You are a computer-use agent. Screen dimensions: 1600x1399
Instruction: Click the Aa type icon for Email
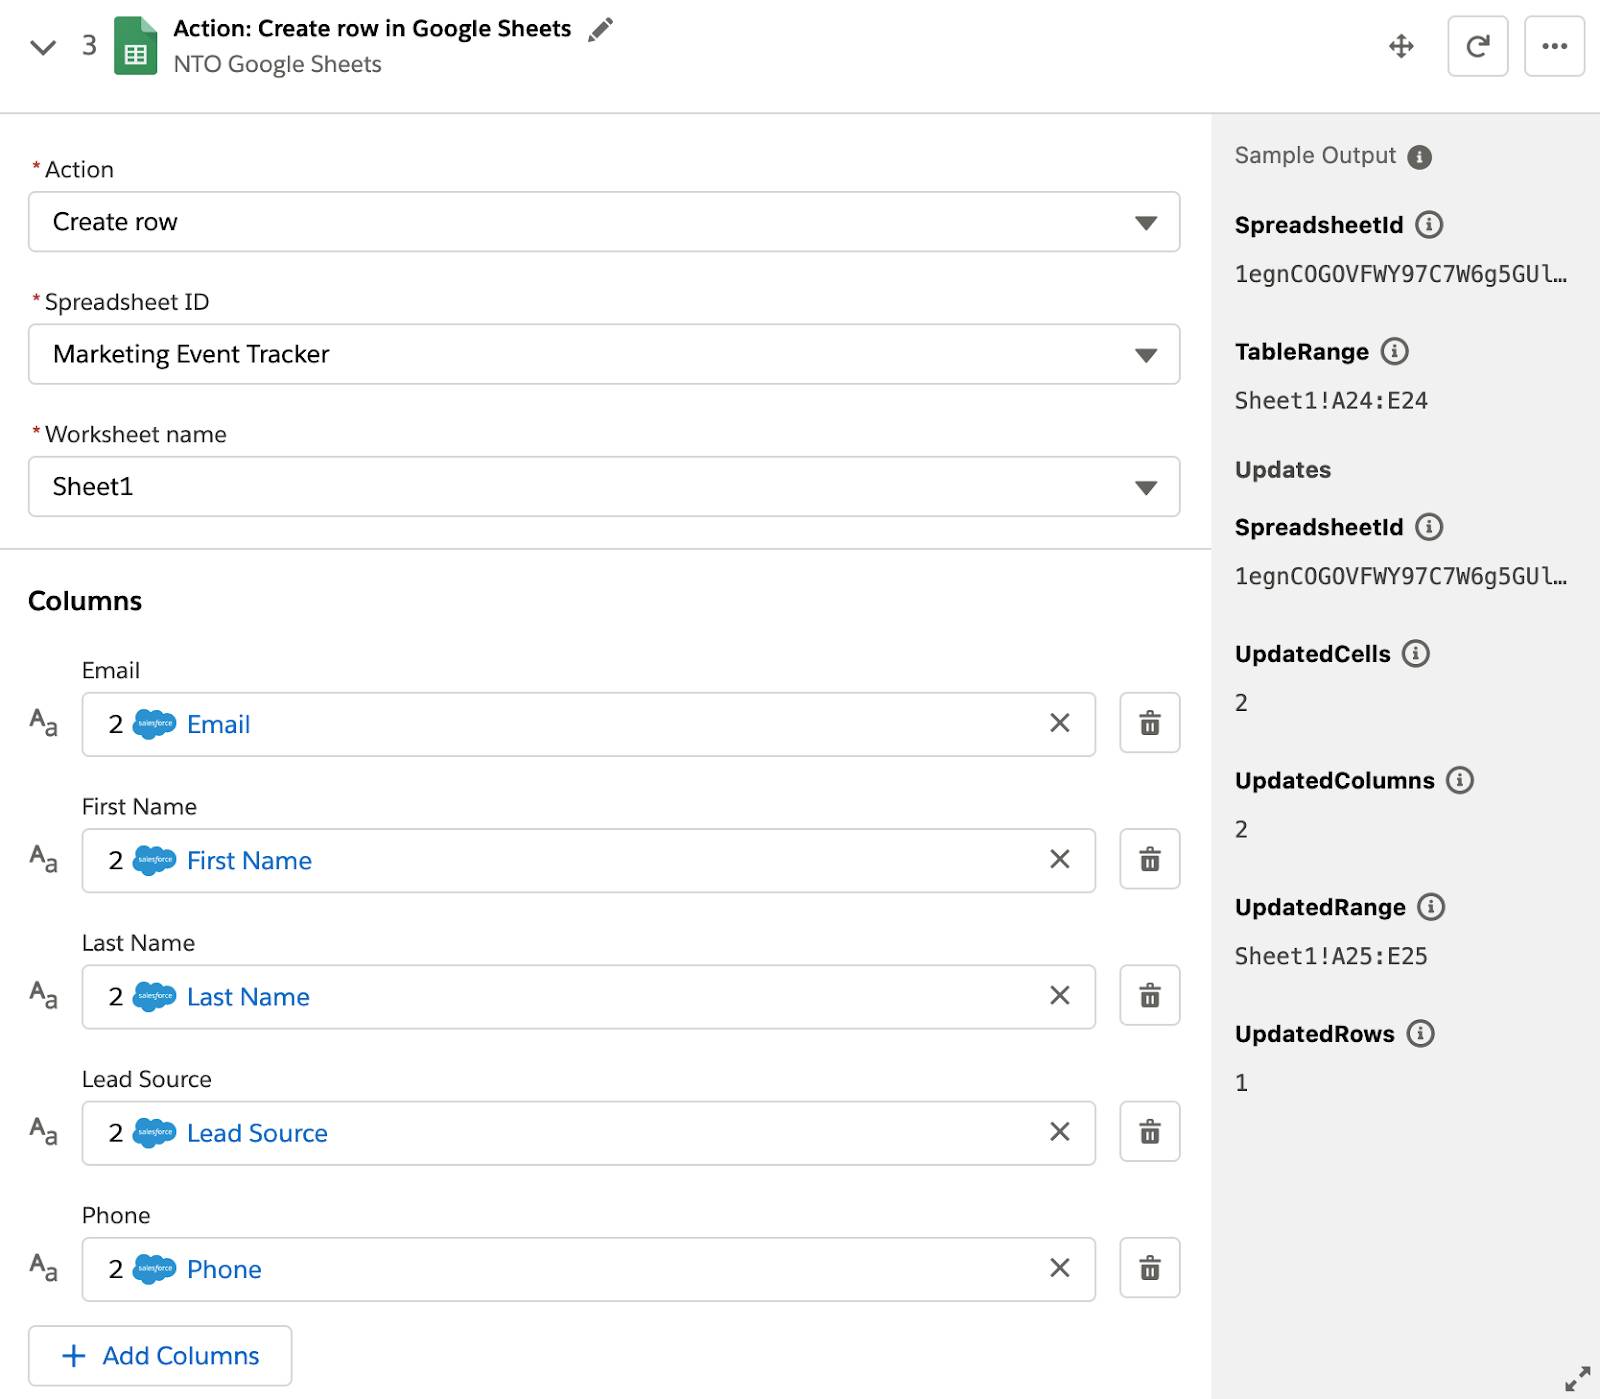click(x=43, y=722)
